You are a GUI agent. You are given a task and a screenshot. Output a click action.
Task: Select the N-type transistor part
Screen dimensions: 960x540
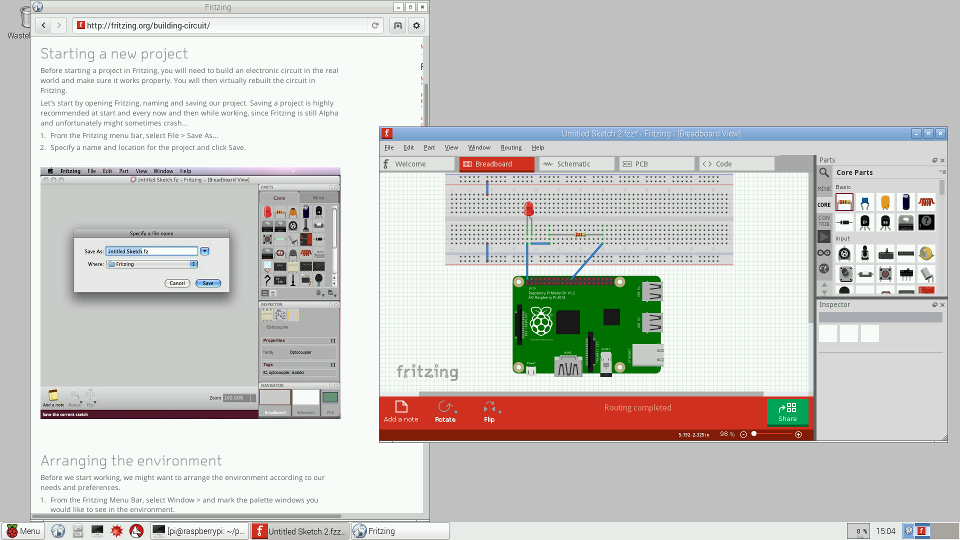click(x=885, y=222)
